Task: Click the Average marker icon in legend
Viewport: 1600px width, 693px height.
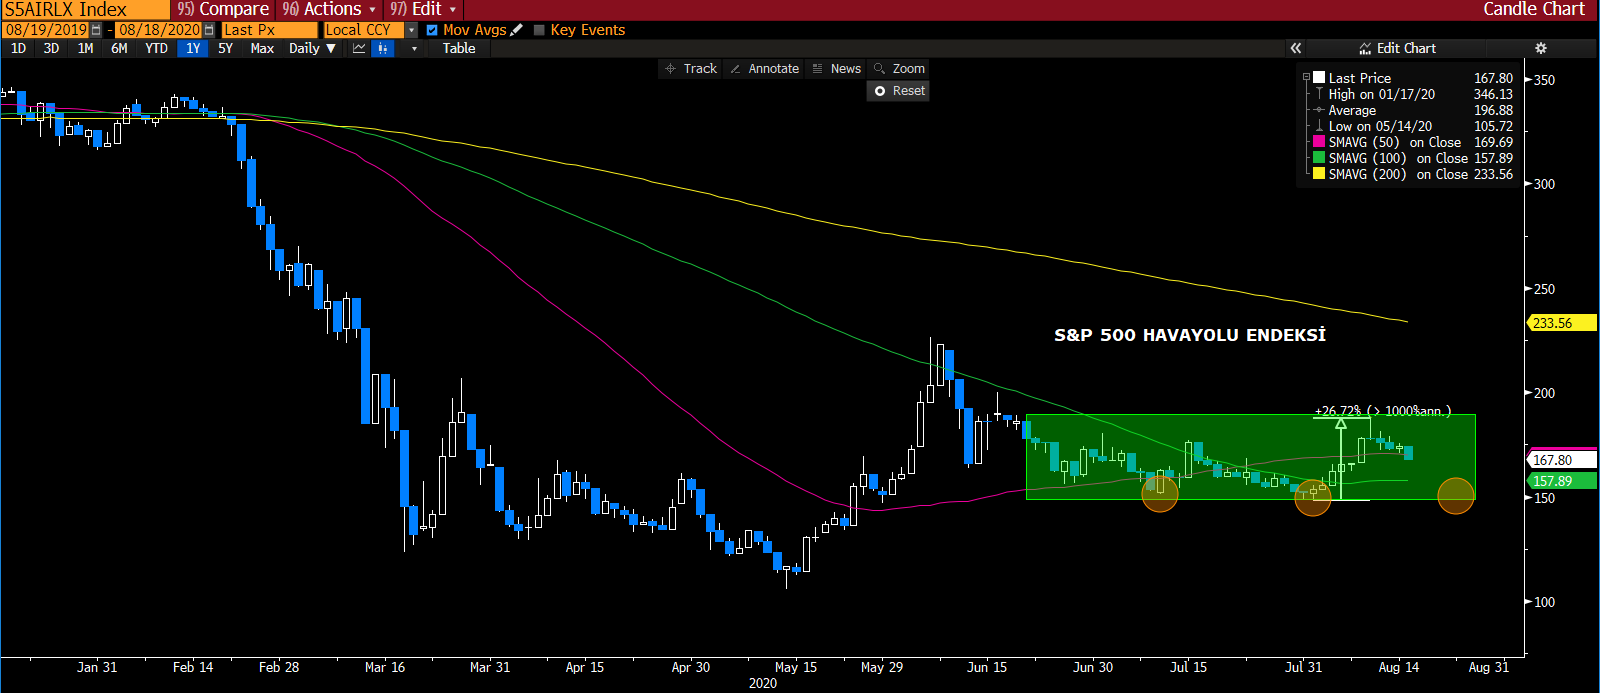Action: click(1319, 110)
